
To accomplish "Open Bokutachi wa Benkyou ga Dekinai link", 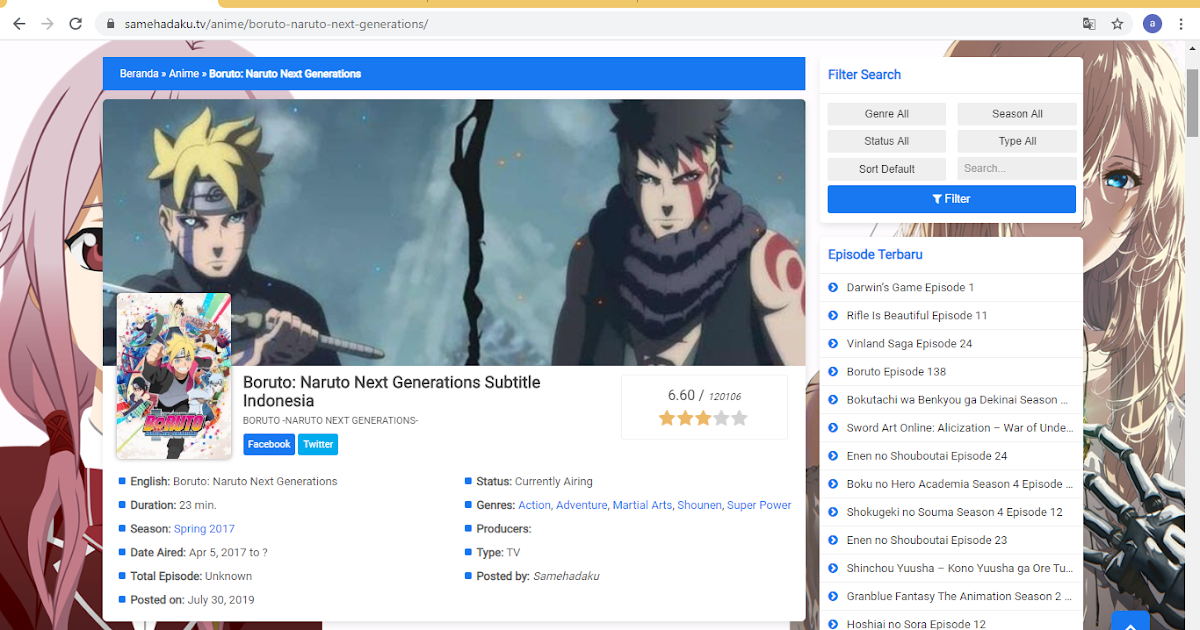I will point(957,400).
